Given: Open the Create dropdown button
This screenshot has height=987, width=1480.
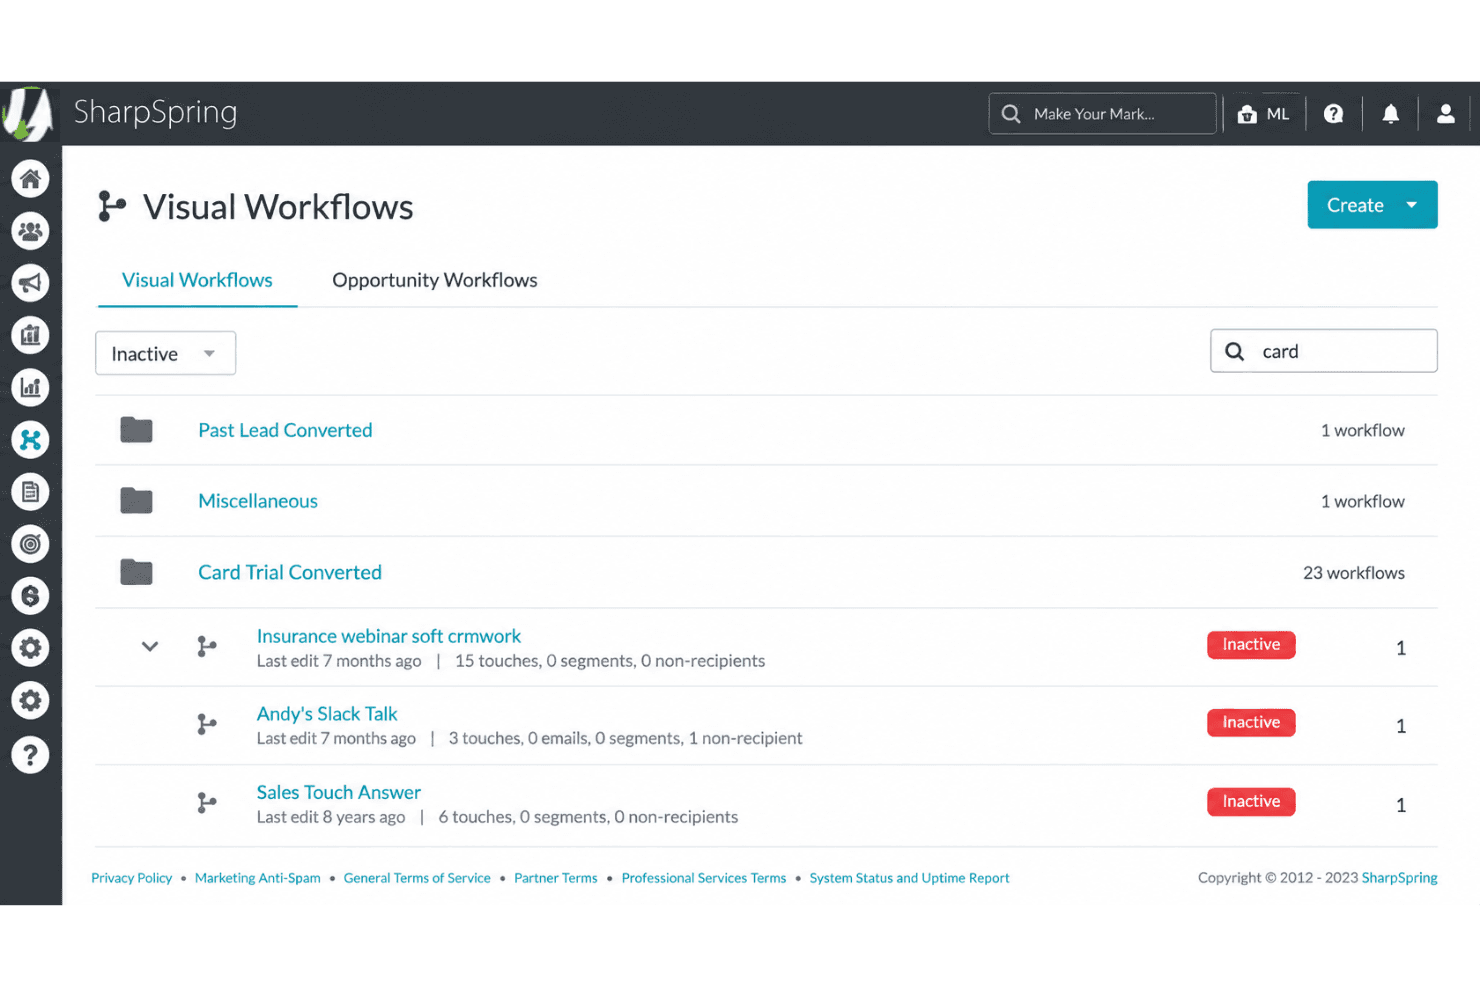Looking at the screenshot, I should coord(1372,205).
